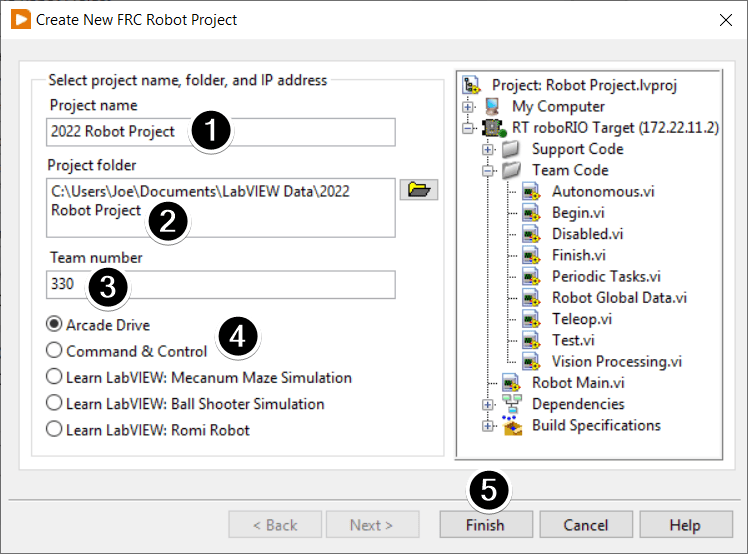Click the RT roboRIO Target device icon
The width and height of the screenshot is (748, 554).
tap(493, 127)
